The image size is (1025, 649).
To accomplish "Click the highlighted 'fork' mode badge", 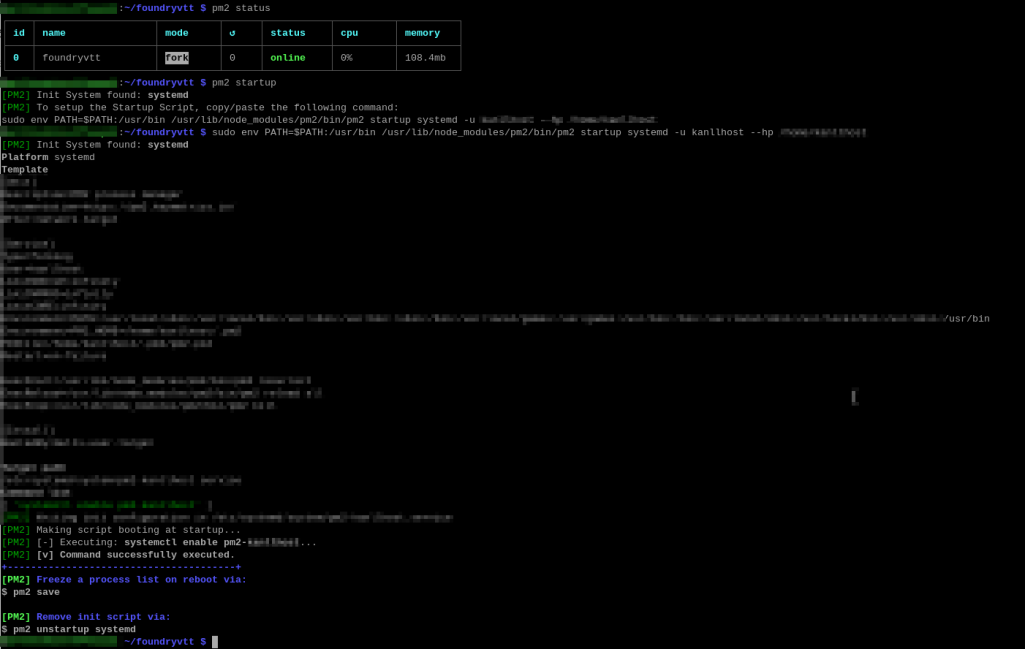I will [x=176, y=58].
